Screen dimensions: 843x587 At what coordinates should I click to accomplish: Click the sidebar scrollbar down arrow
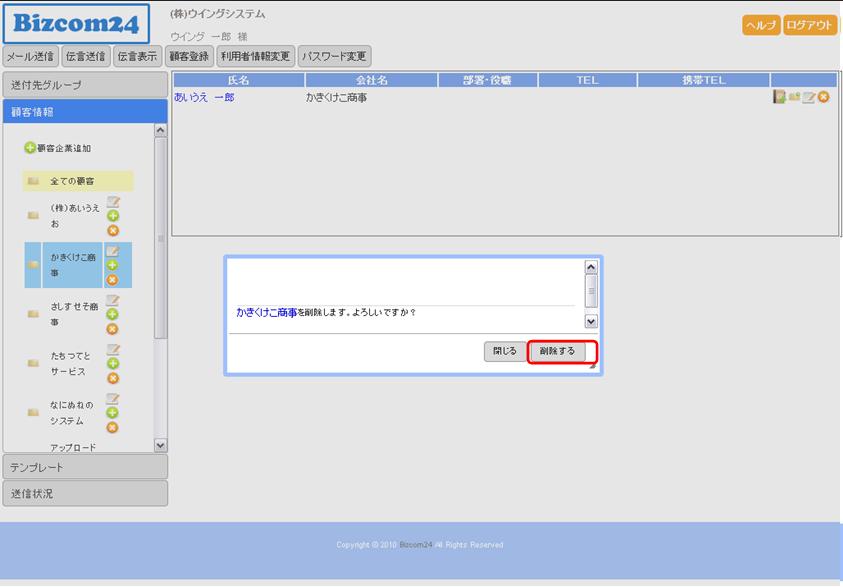click(160, 444)
